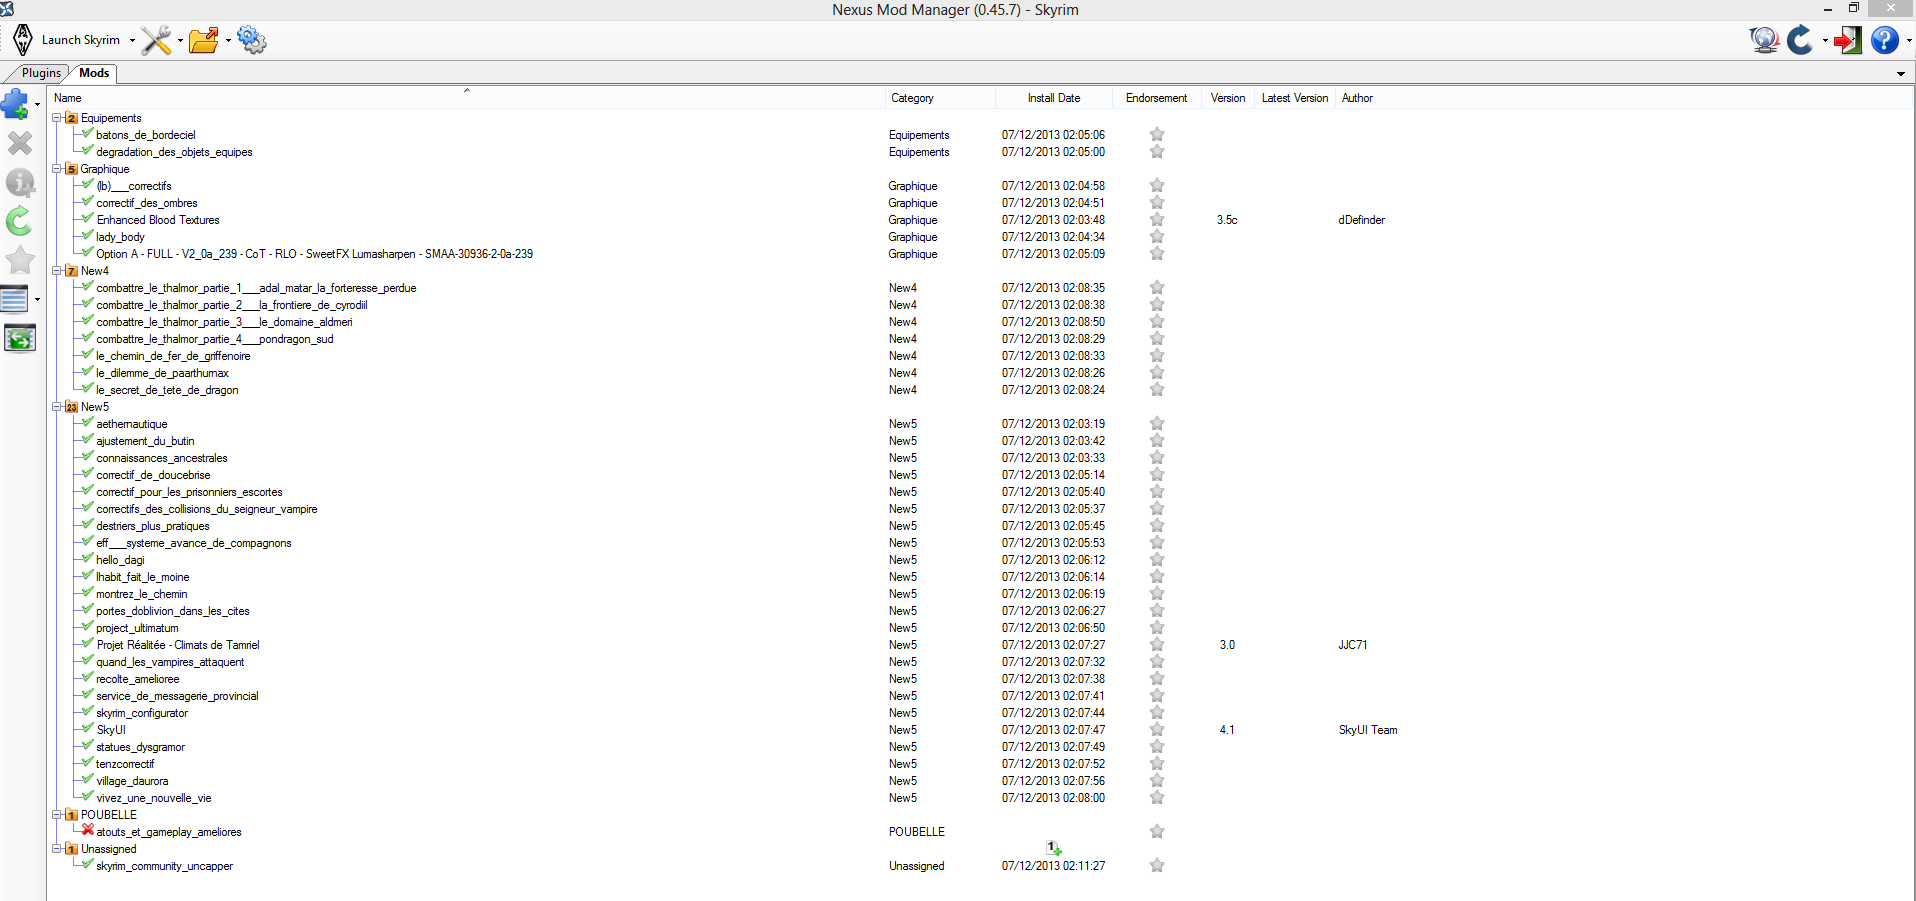Collapse the New5 category group
The height and width of the screenshot is (901, 1916).
tap(57, 406)
